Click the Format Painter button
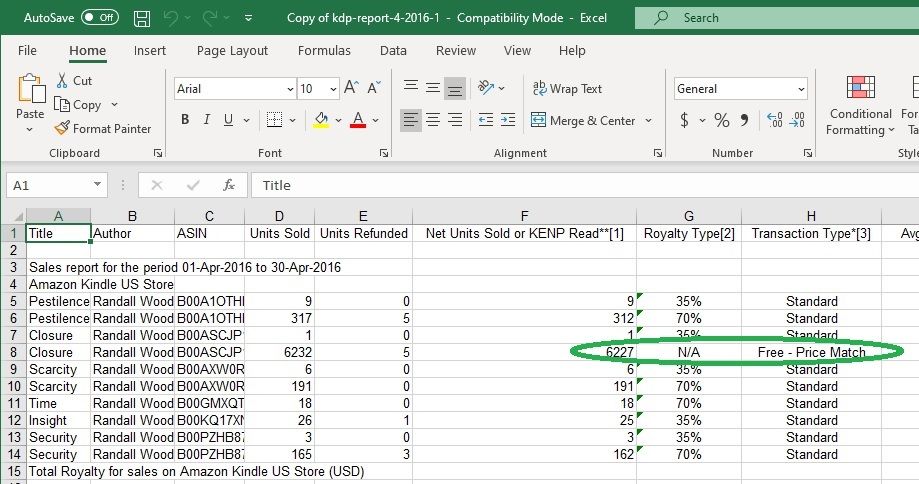Image resolution: width=919 pixels, height=484 pixels. coord(103,128)
